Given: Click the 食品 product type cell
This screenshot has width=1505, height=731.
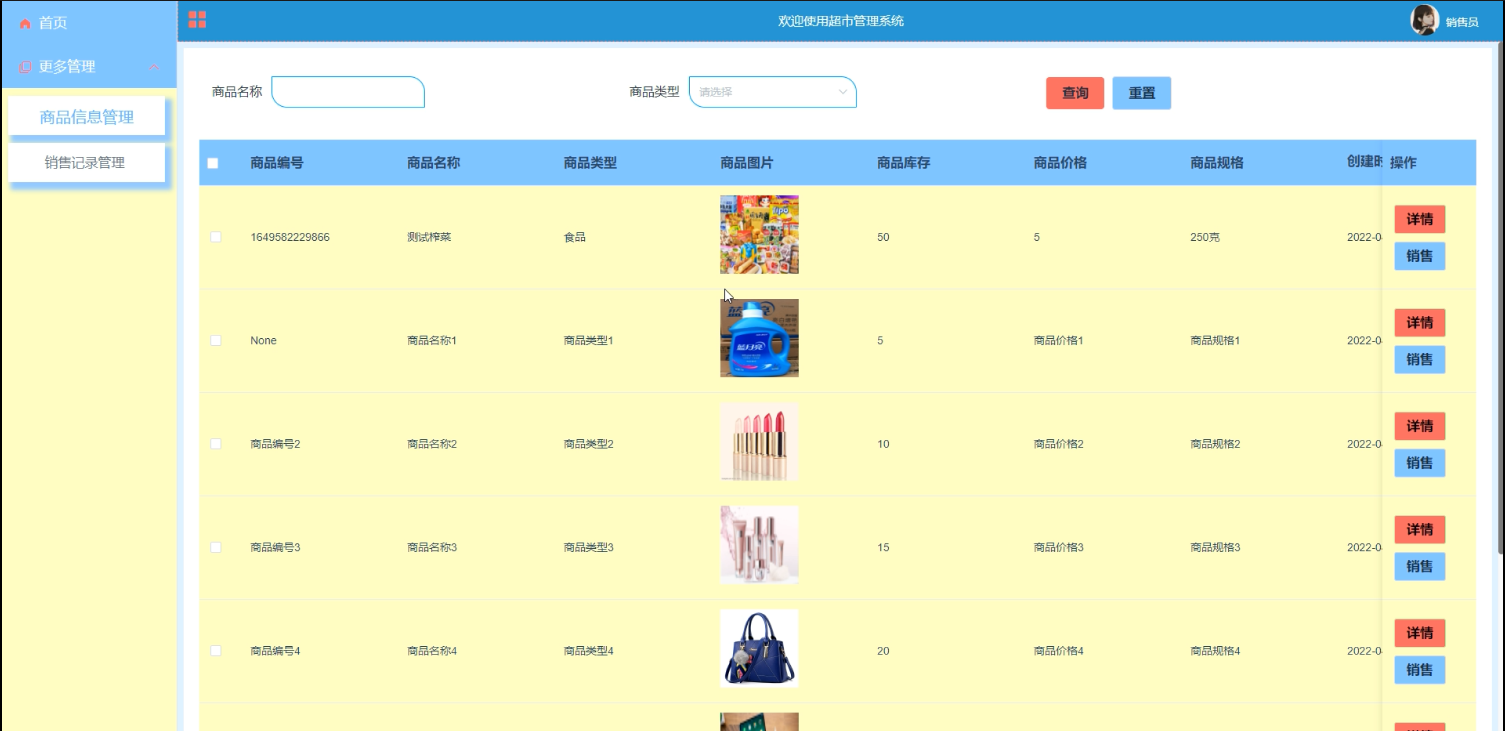Looking at the screenshot, I should (x=574, y=237).
